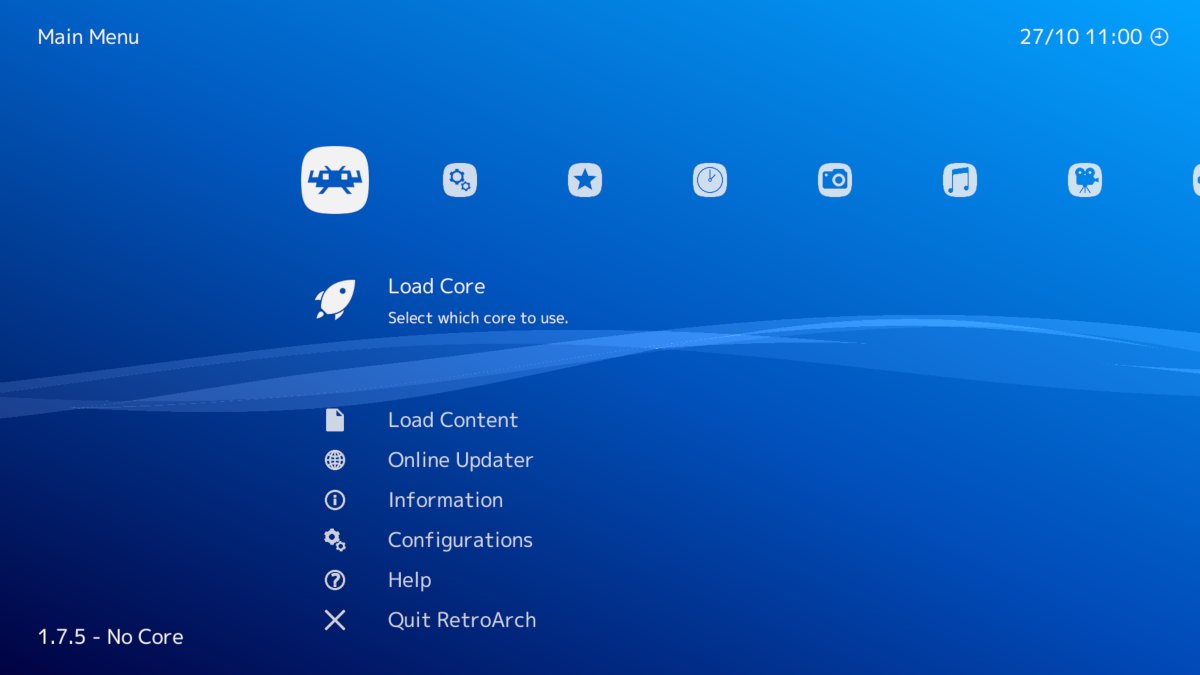Screen dimensions: 1200x675
Task: Click the 1.7.5 - No Core version text
Action: pyautogui.click(x=110, y=637)
